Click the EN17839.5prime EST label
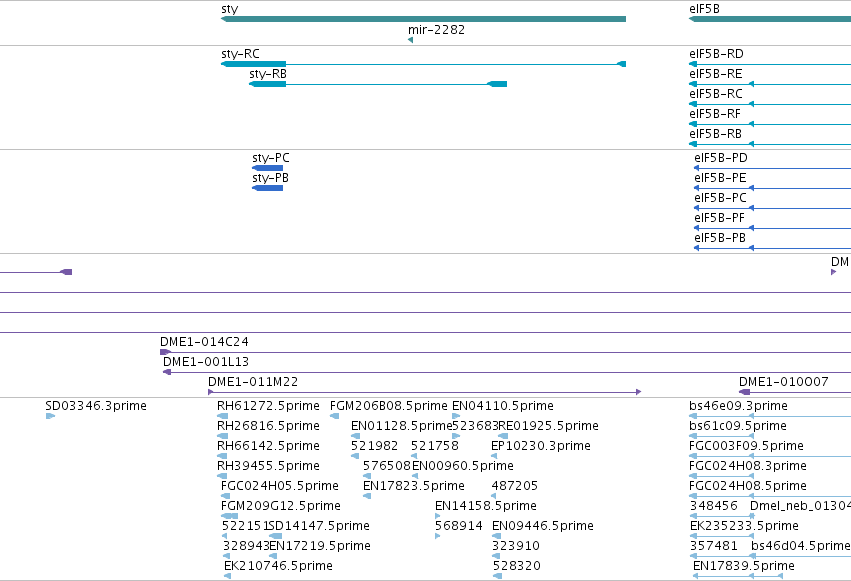 click(x=744, y=566)
